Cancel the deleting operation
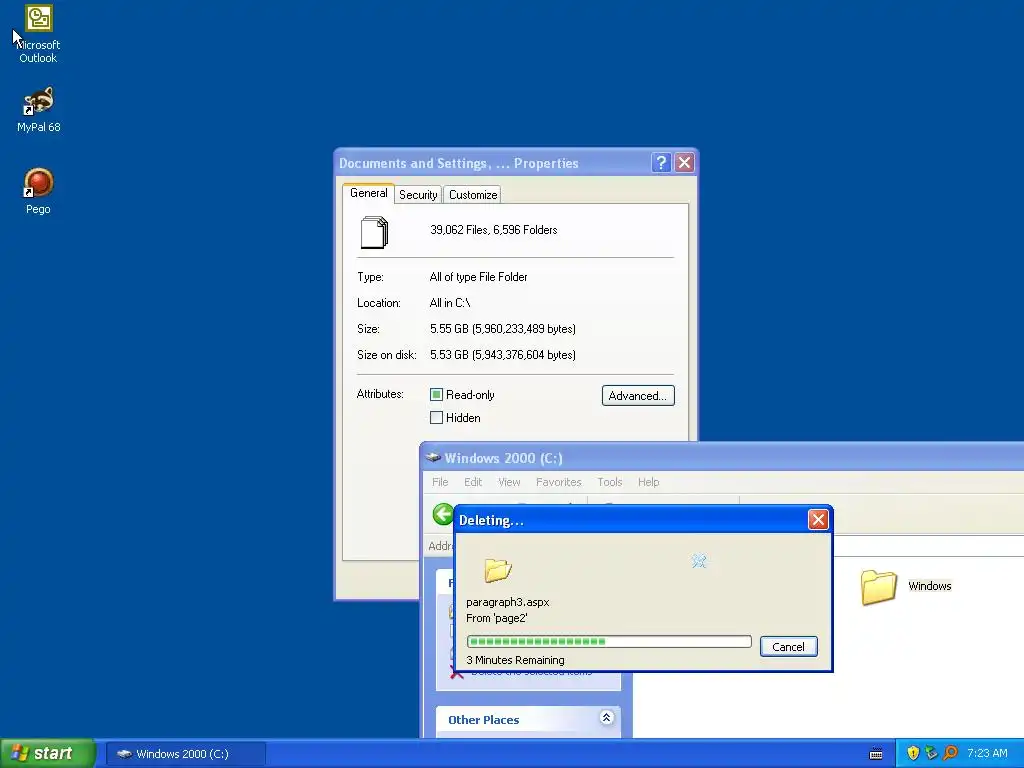 point(788,647)
